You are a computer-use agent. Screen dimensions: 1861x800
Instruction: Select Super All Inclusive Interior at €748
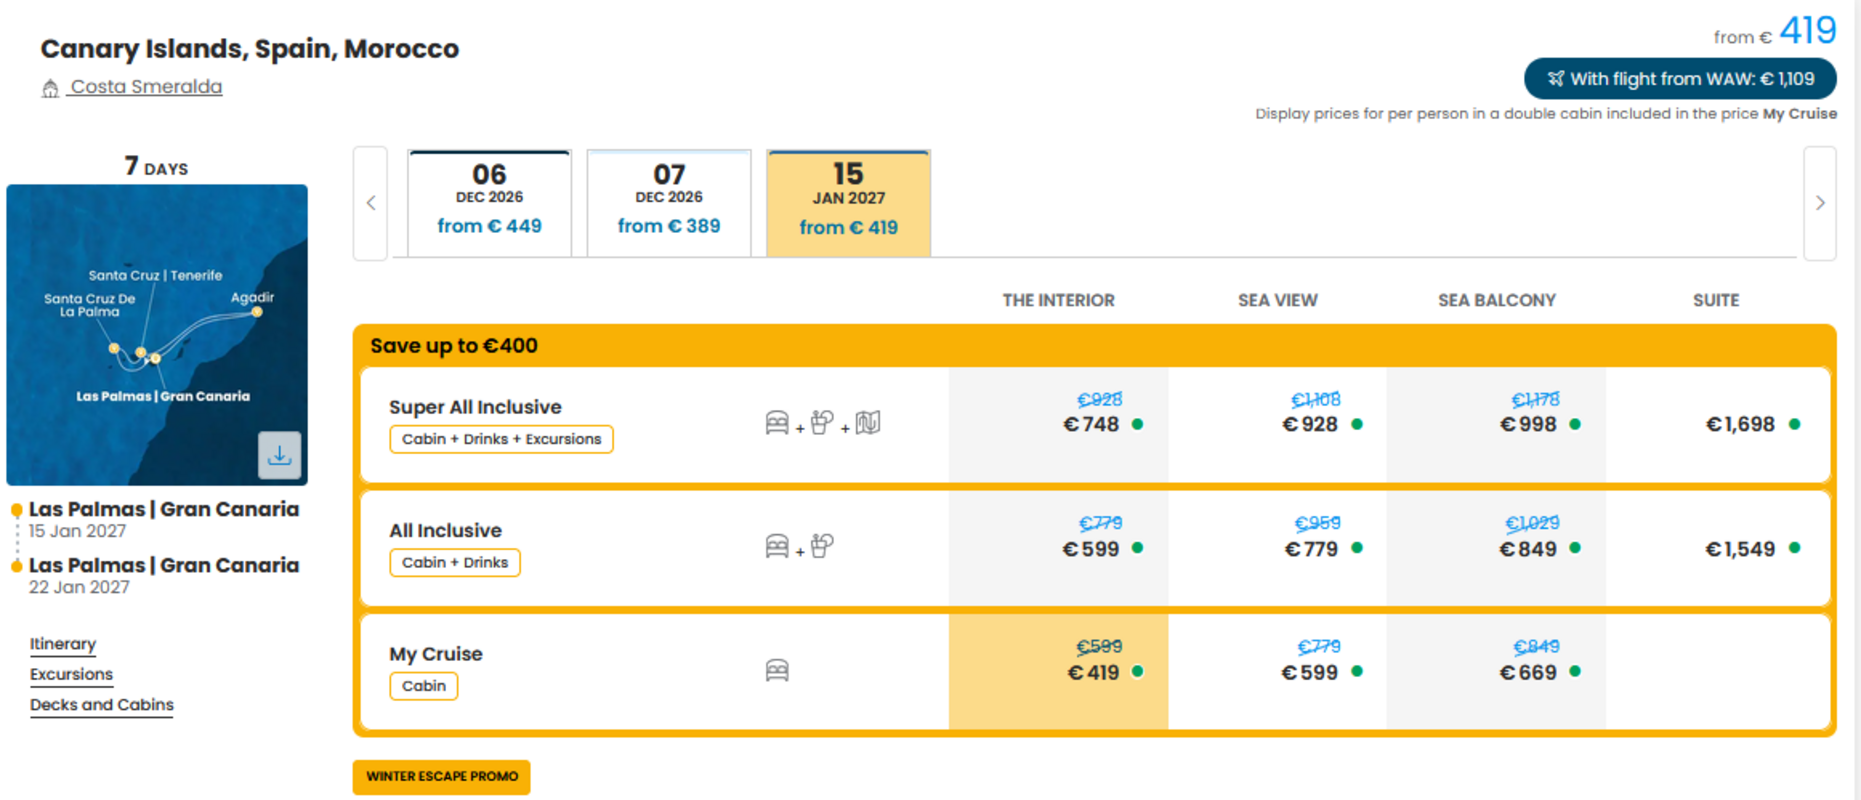coord(1058,424)
